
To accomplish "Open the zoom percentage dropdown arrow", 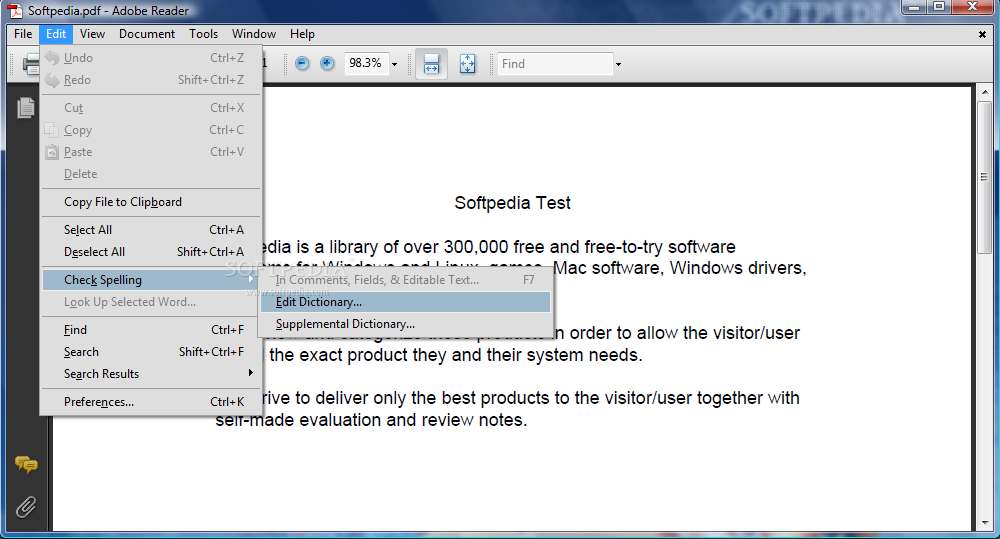I will coord(394,64).
